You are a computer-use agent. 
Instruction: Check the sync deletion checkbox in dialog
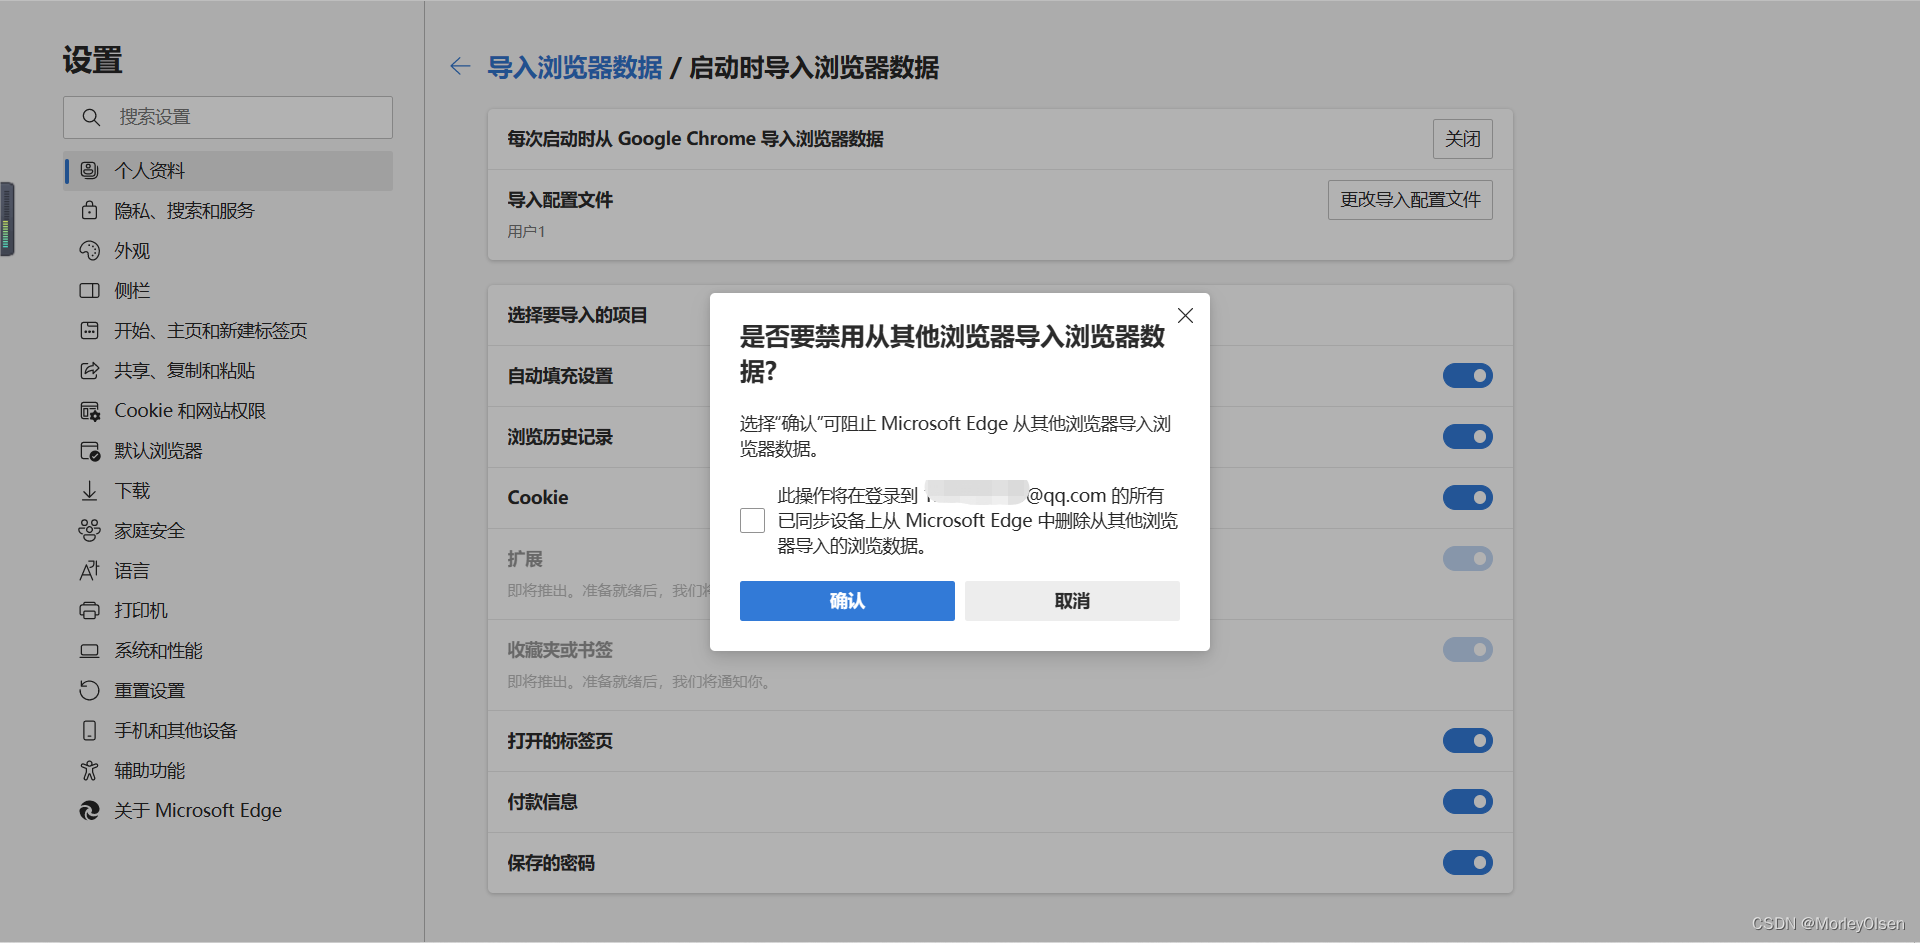click(752, 520)
